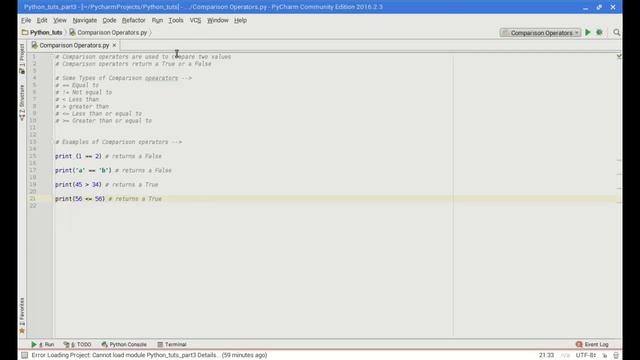Click the Python_tuts breadcrumb folder
This screenshot has height=360, width=640.
pyautogui.click(x=42, y=33)
